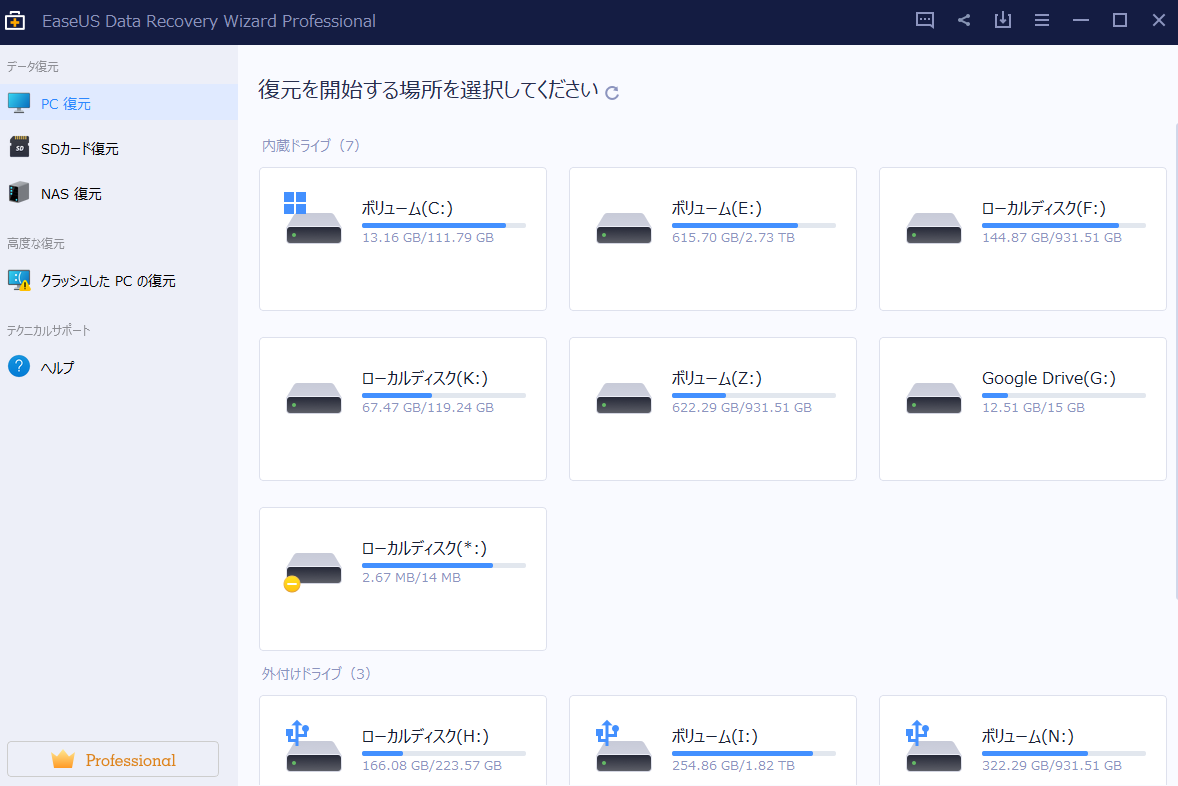The image size is (1178, 786).
Task: Click the EaseUS app logo icon
Action: (15, 21)
